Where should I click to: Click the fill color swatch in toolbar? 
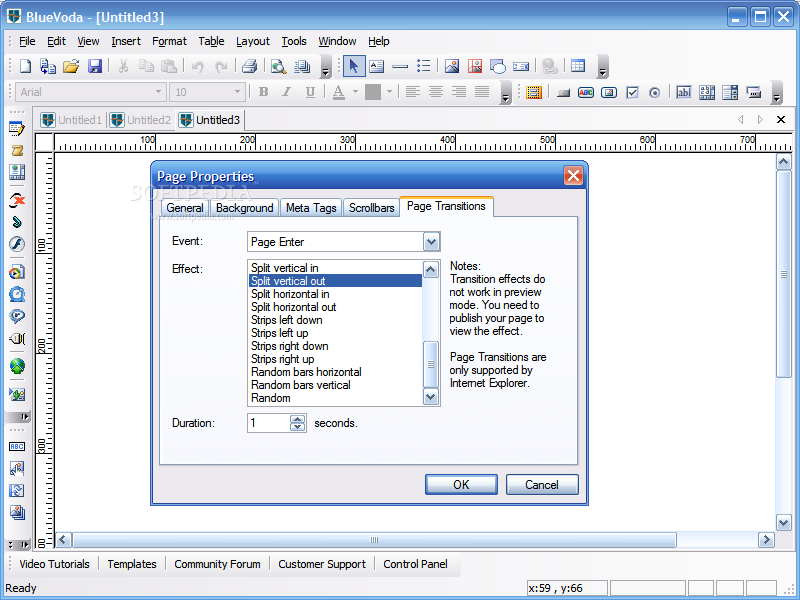(x=373, y=92)
